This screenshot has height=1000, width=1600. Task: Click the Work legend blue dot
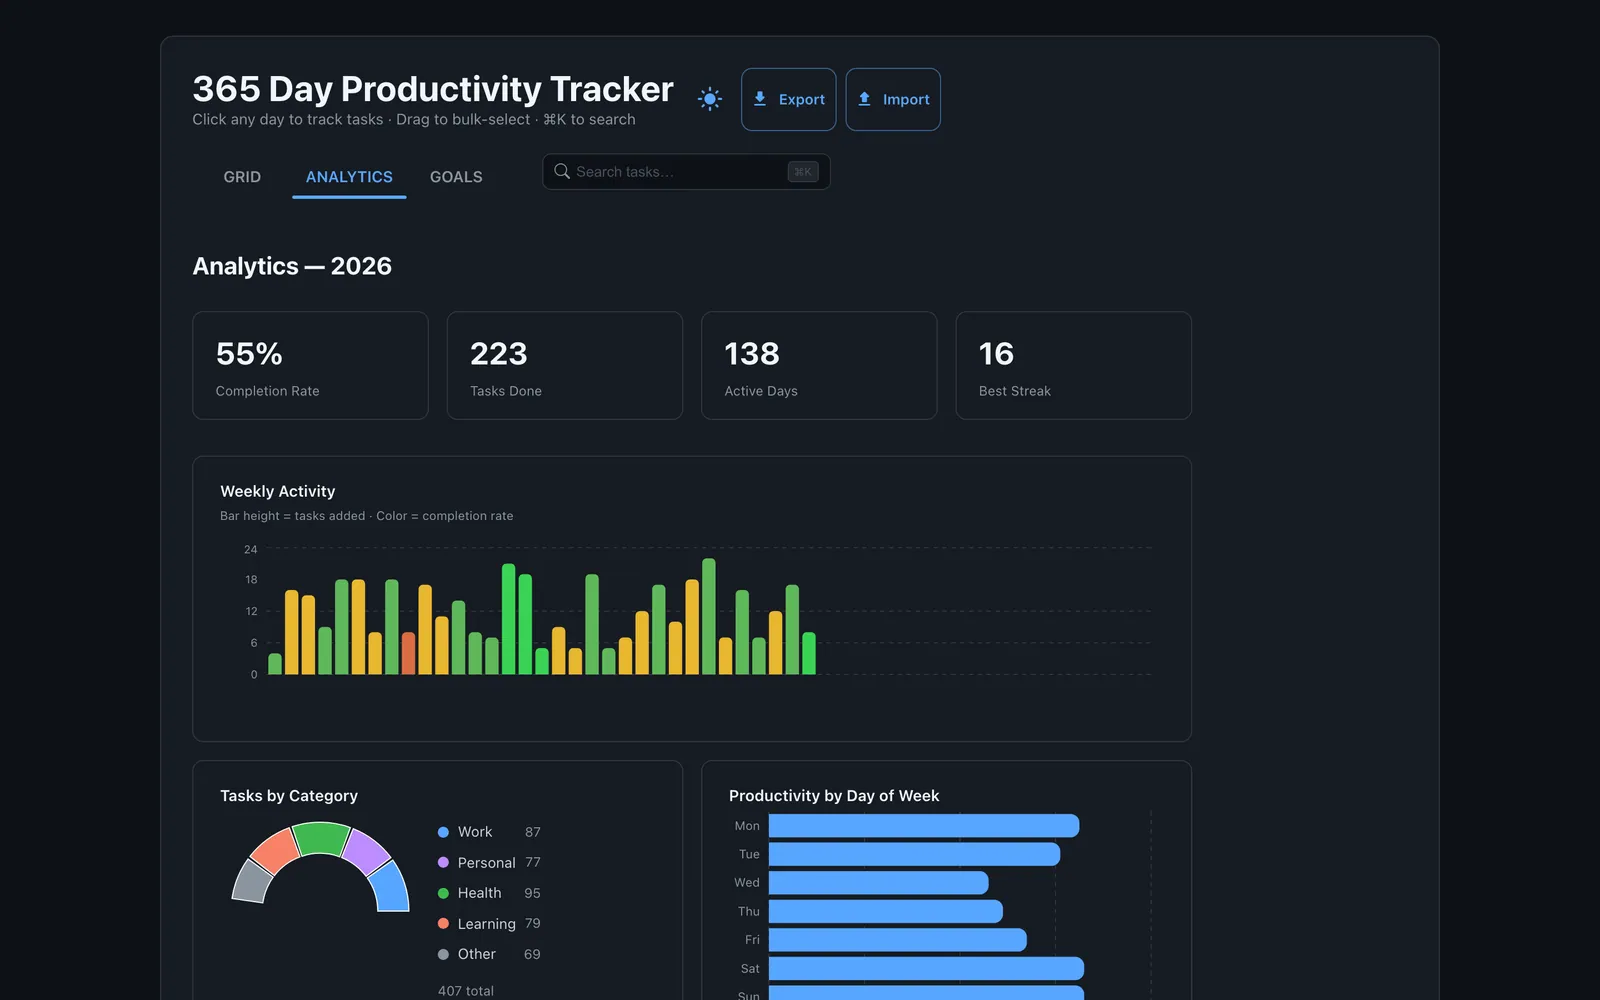click(443, 832)
